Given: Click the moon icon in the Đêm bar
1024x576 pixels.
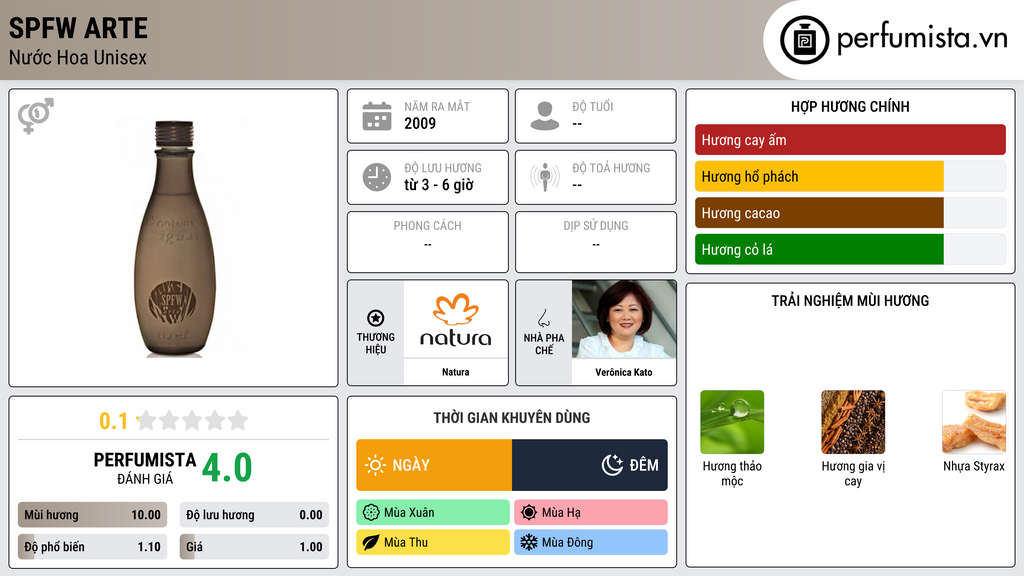Looking at the screenshot, I should 612,465.
